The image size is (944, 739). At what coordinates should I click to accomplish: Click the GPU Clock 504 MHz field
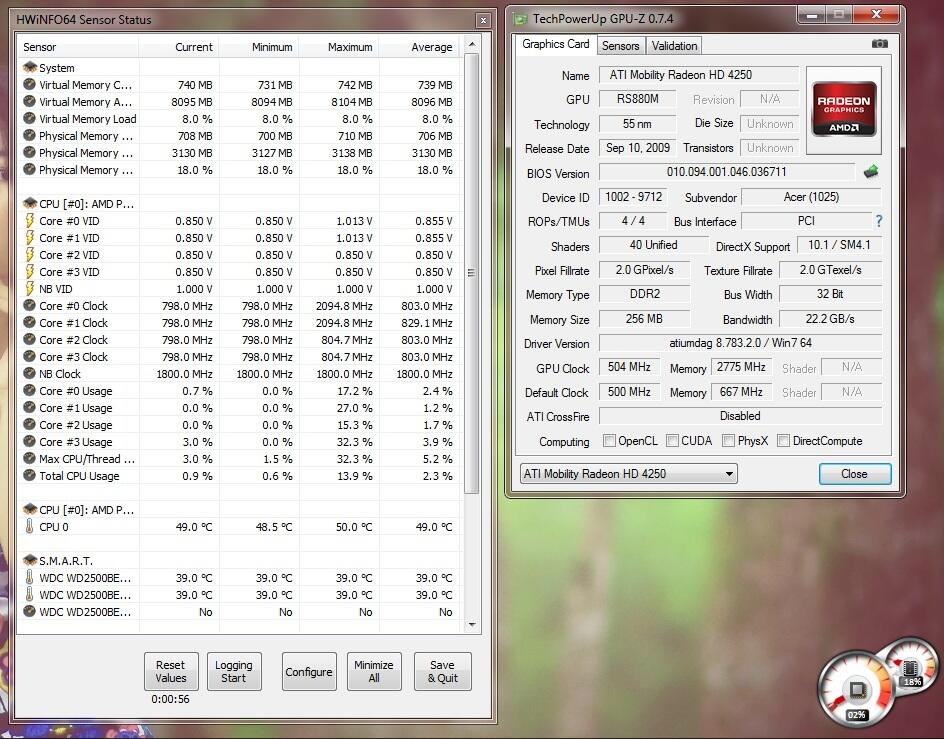click(x=629, y=367)
